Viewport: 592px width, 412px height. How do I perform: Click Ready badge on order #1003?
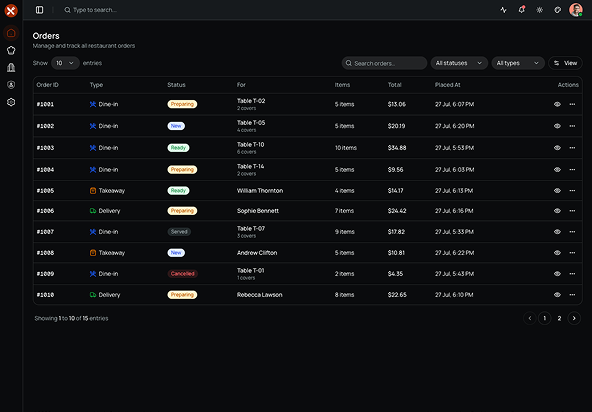(178, 148)
